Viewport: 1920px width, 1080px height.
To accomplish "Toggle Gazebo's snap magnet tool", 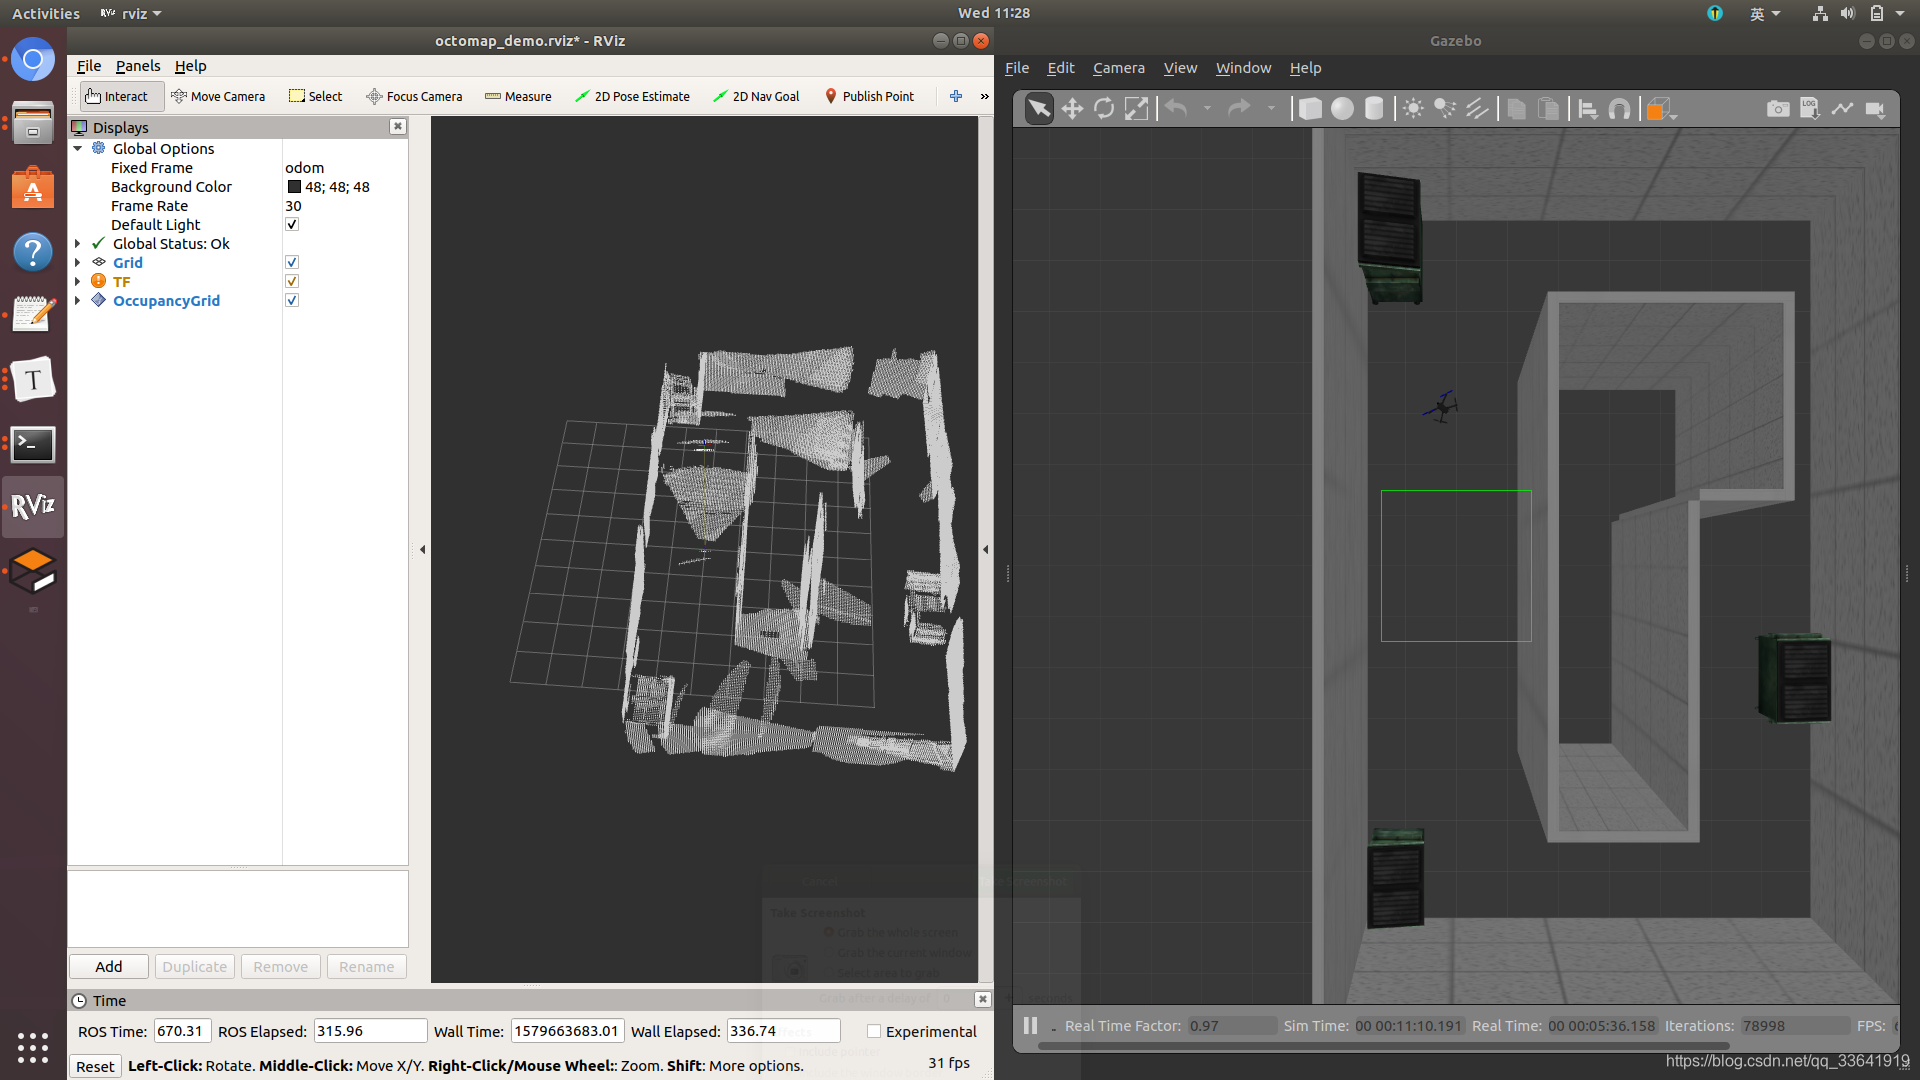I will (x=1619, y=109).
